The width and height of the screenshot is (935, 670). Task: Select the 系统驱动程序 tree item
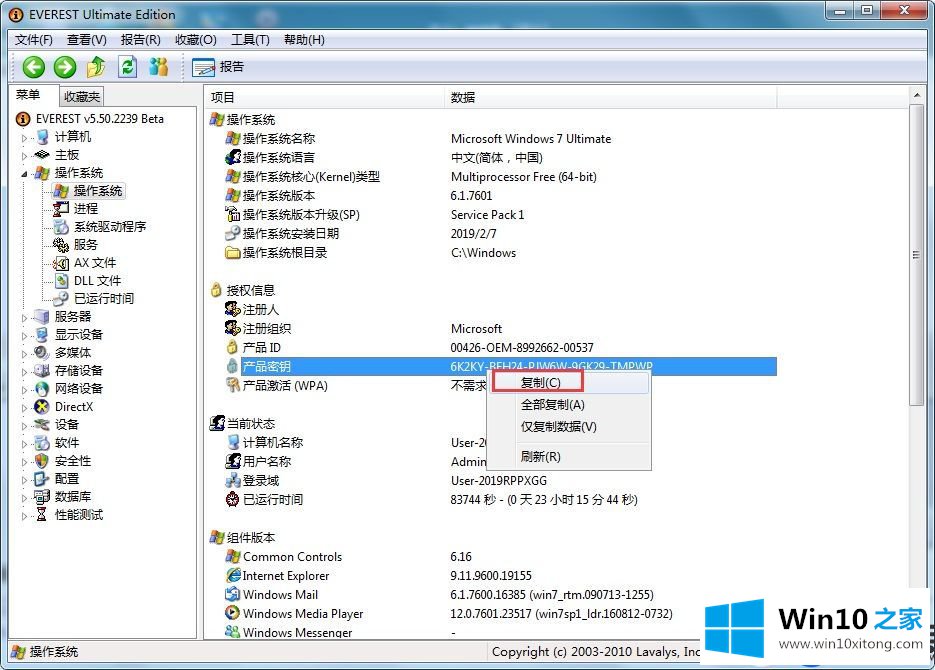pos(110,227)
